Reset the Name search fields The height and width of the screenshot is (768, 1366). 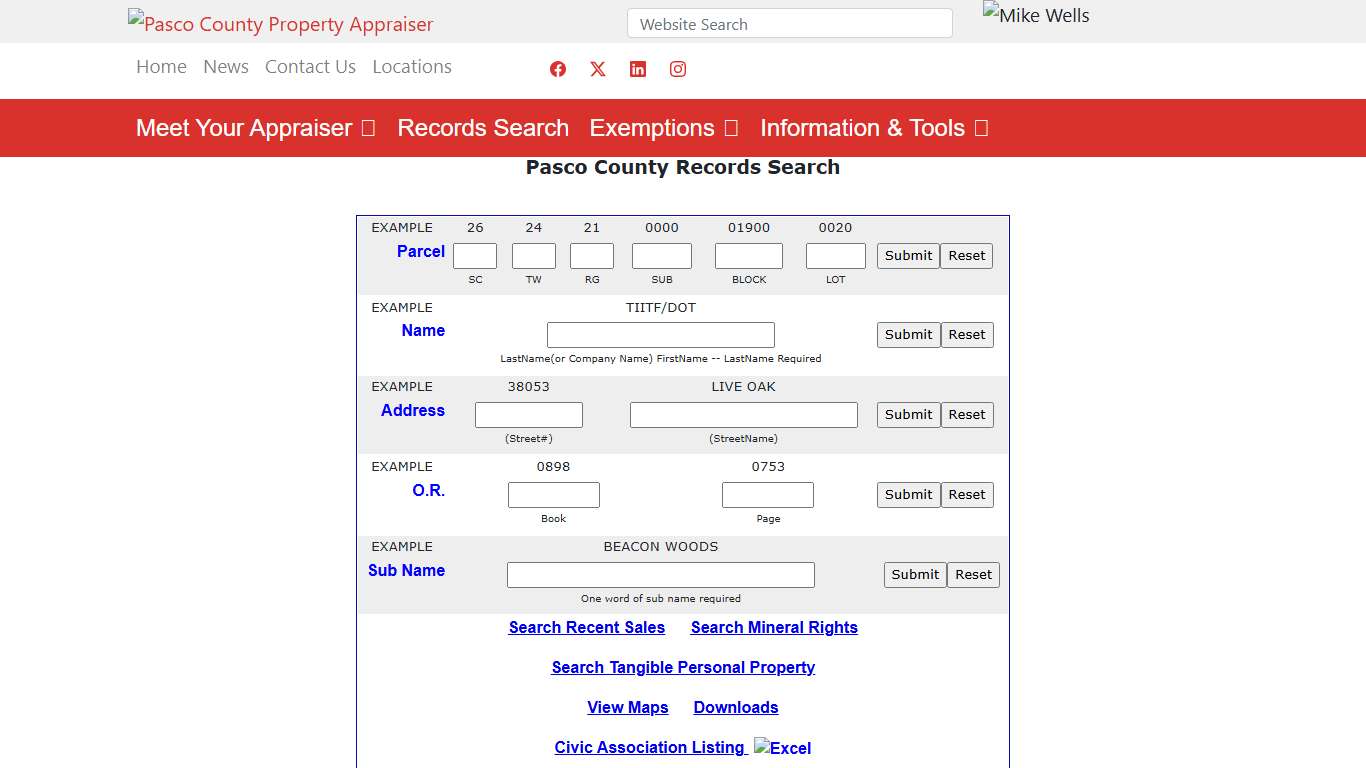click(x=966, y=334)
